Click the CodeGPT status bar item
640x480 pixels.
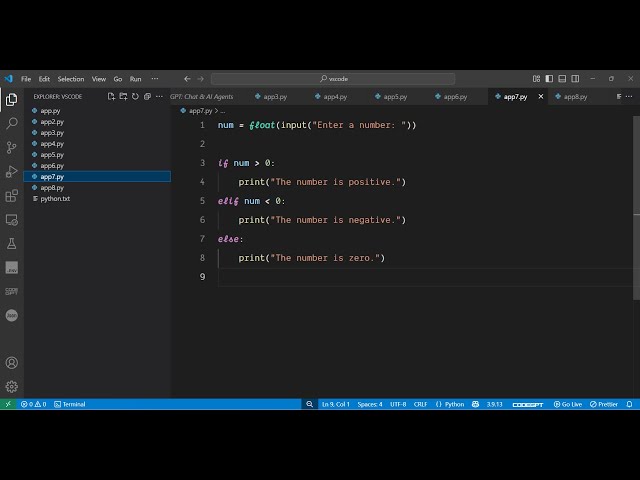click(x=528, y=404)
